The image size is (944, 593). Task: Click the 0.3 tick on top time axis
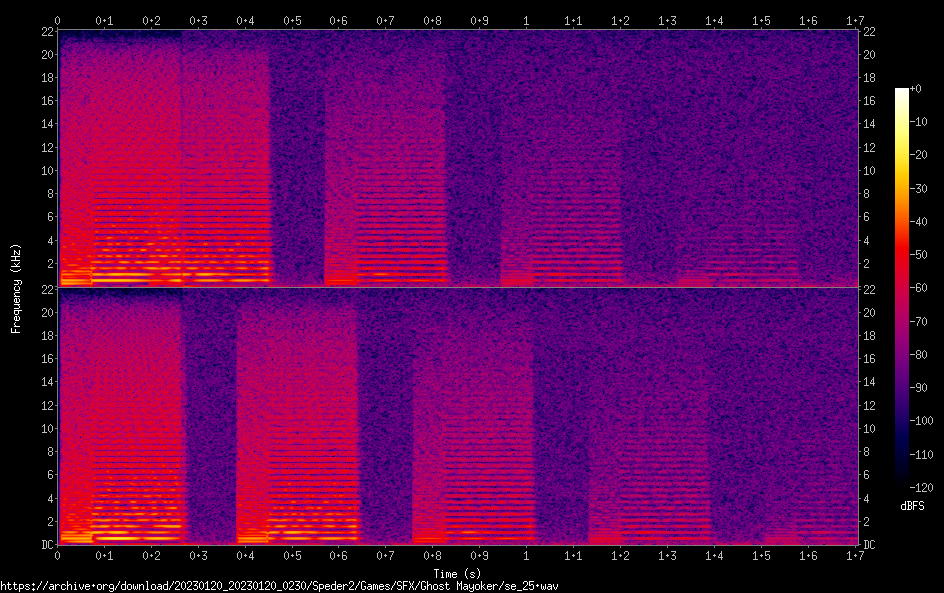tap(198, 20)
